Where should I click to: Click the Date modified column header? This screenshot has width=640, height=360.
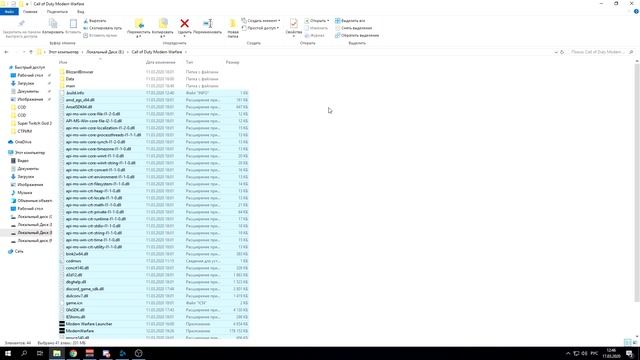[x=160, y=62]
